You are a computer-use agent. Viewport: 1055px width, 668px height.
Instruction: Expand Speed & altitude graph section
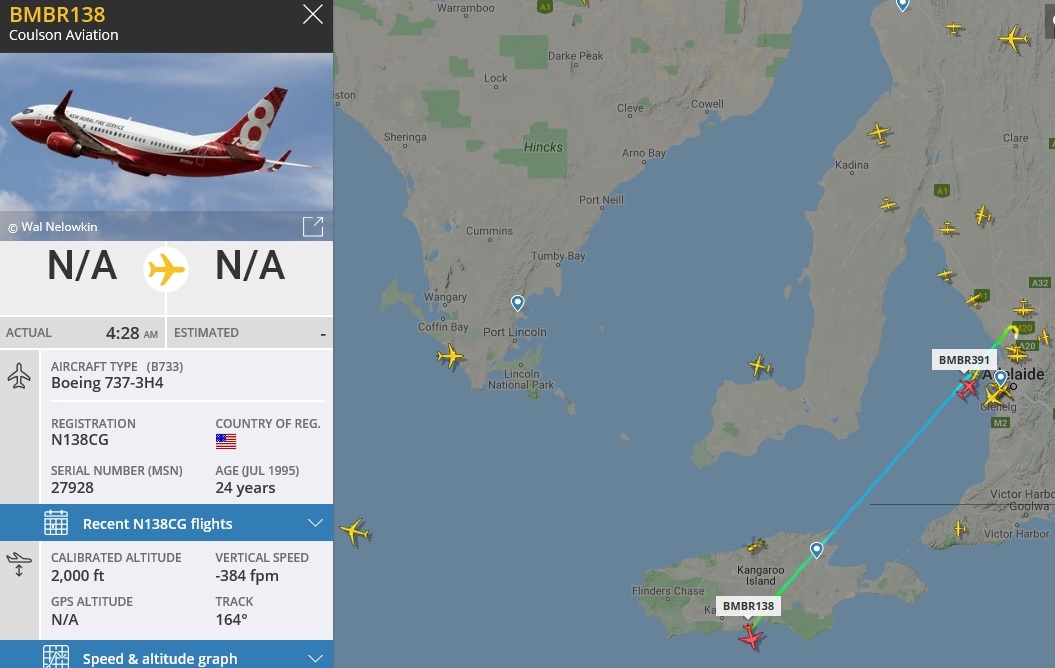(166, 658)
